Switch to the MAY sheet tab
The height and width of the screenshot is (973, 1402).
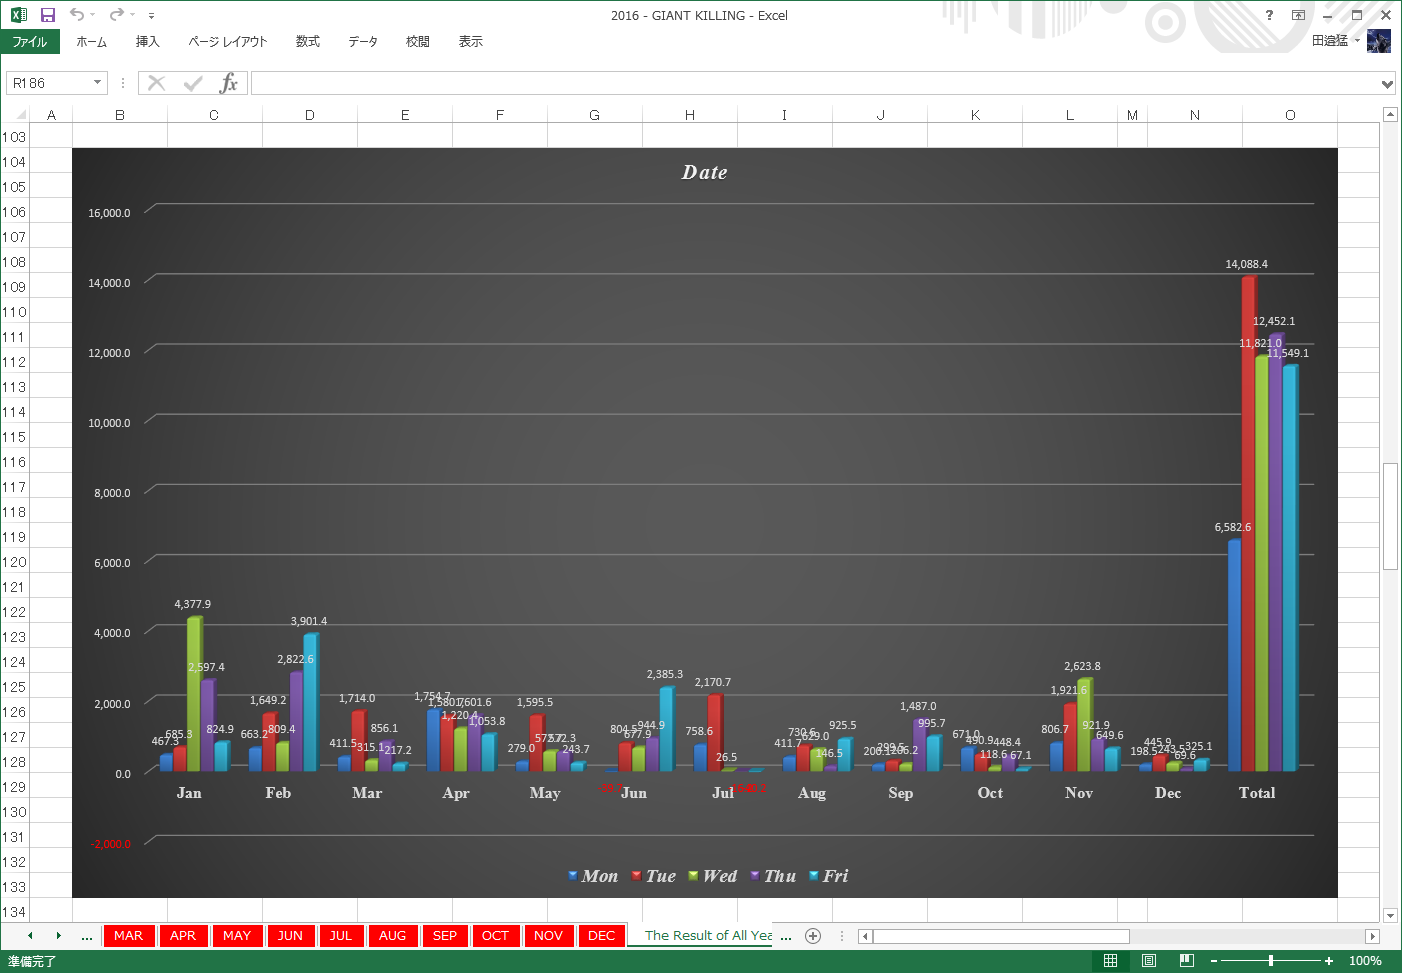pos(237,936)
